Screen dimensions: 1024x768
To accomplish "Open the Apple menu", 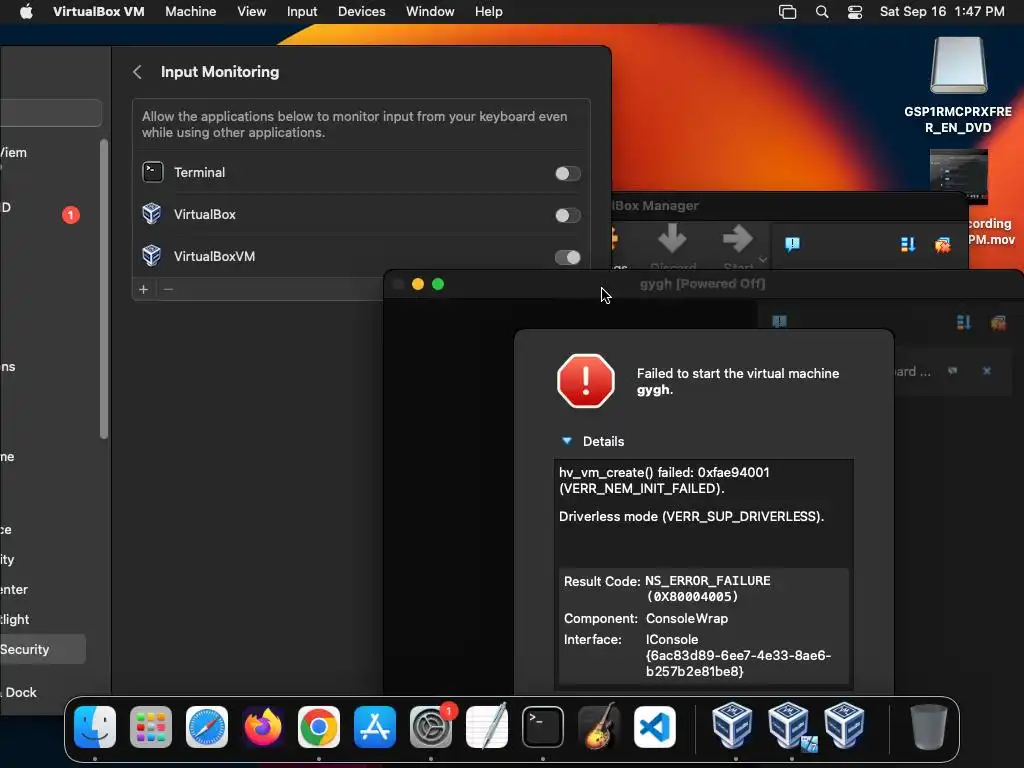I will pos(26,11).
